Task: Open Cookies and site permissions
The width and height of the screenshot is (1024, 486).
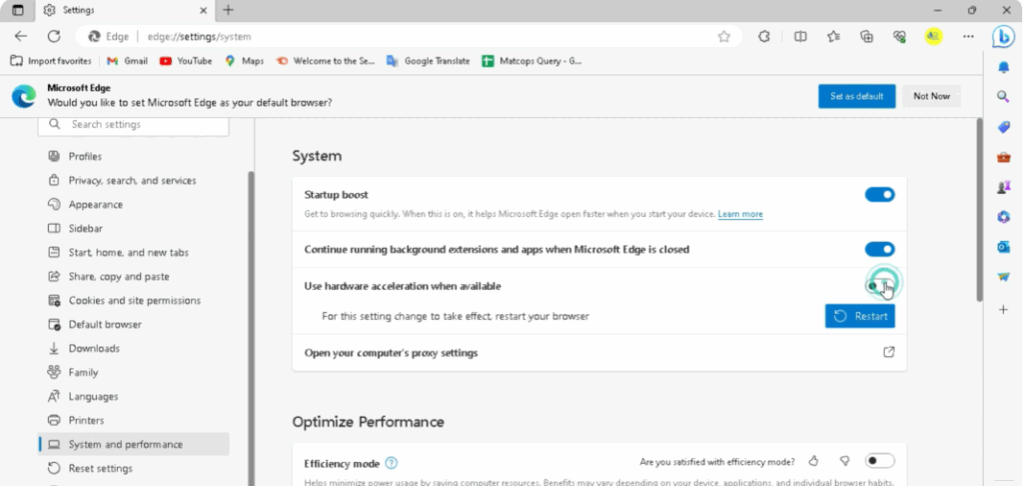Action: pyautogui.click(x=133, y=300)
